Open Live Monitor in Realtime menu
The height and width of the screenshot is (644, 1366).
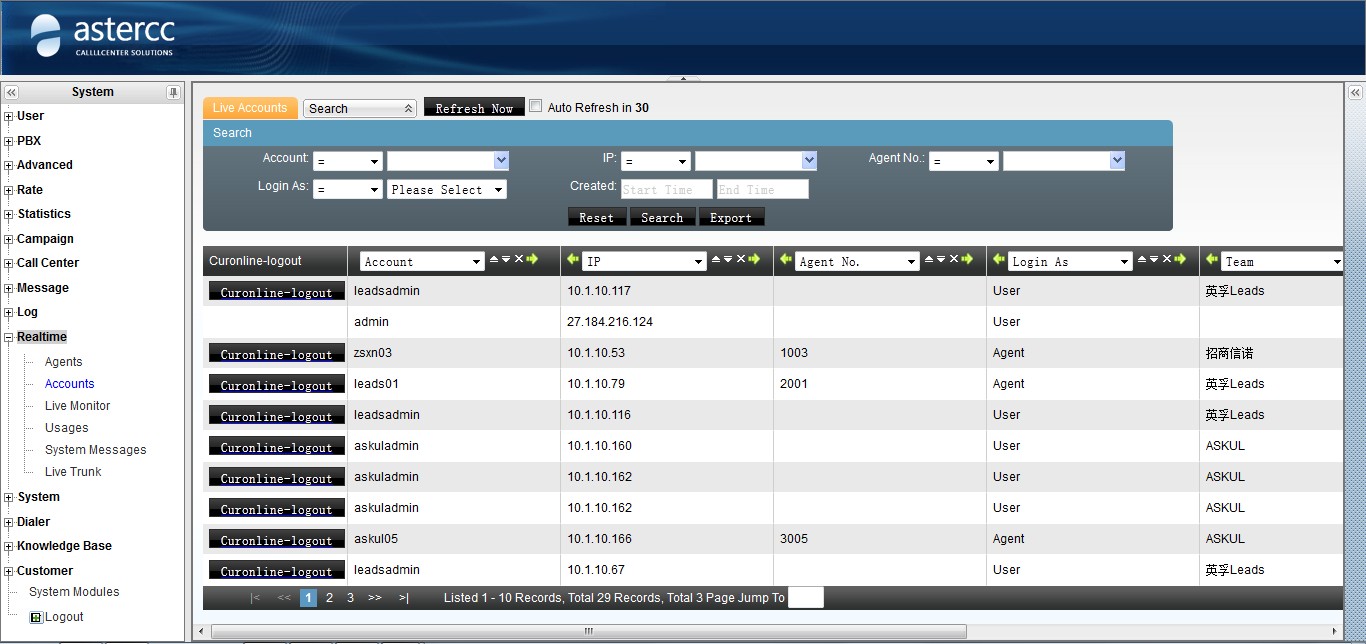pos(77,406)
